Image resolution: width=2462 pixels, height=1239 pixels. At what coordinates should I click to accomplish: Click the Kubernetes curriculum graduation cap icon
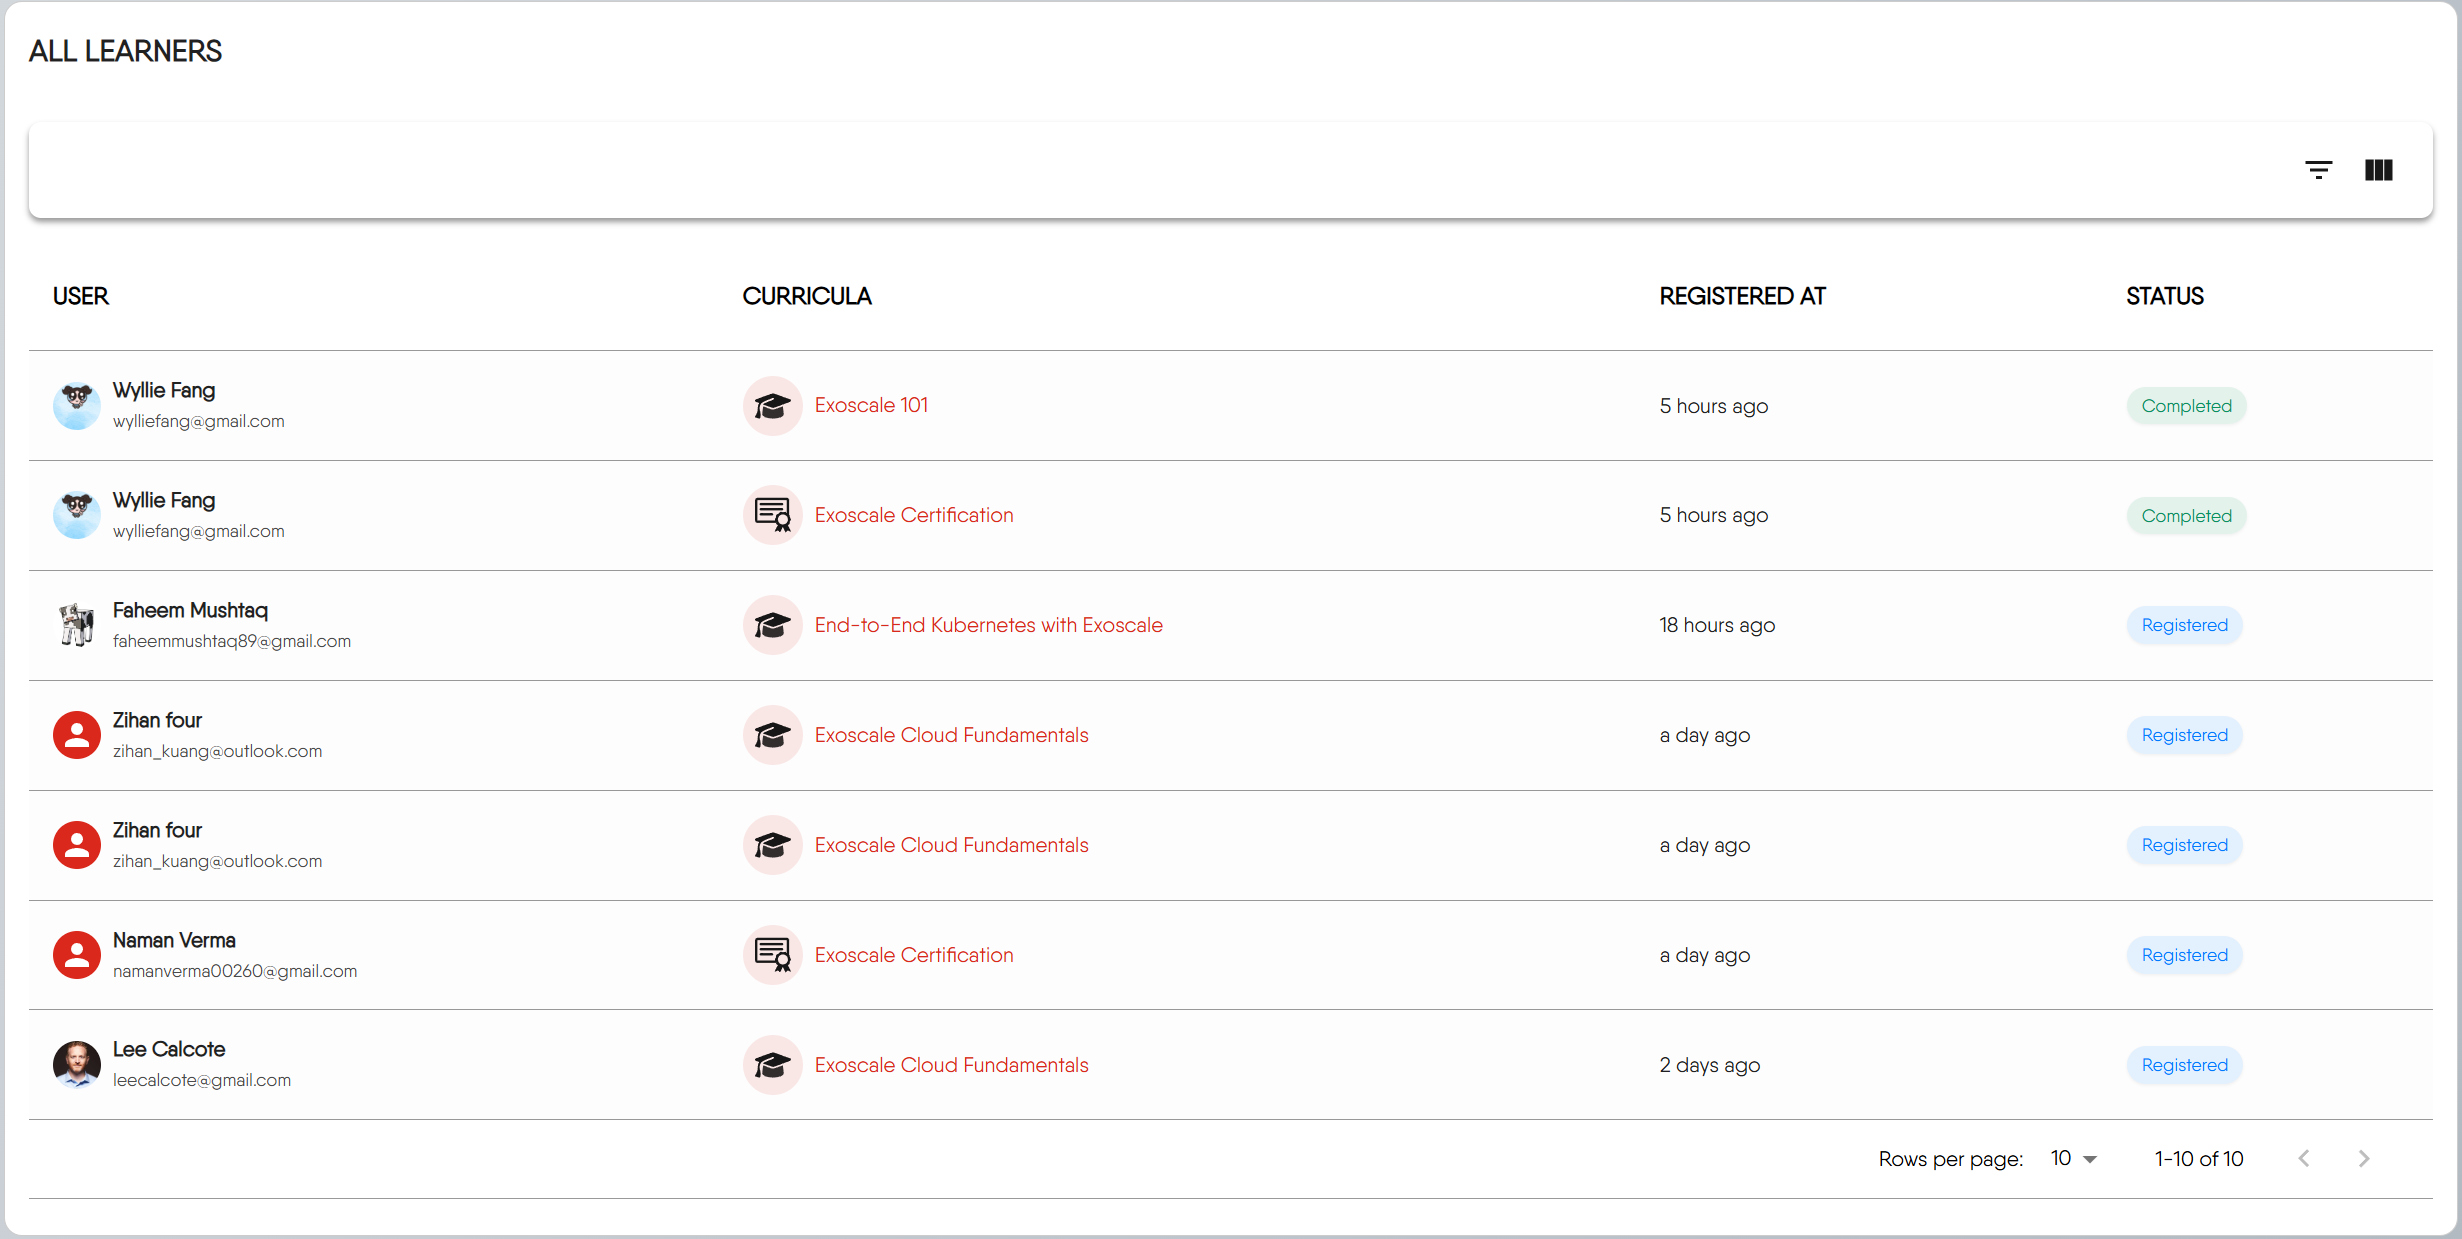tap(772, 626)
